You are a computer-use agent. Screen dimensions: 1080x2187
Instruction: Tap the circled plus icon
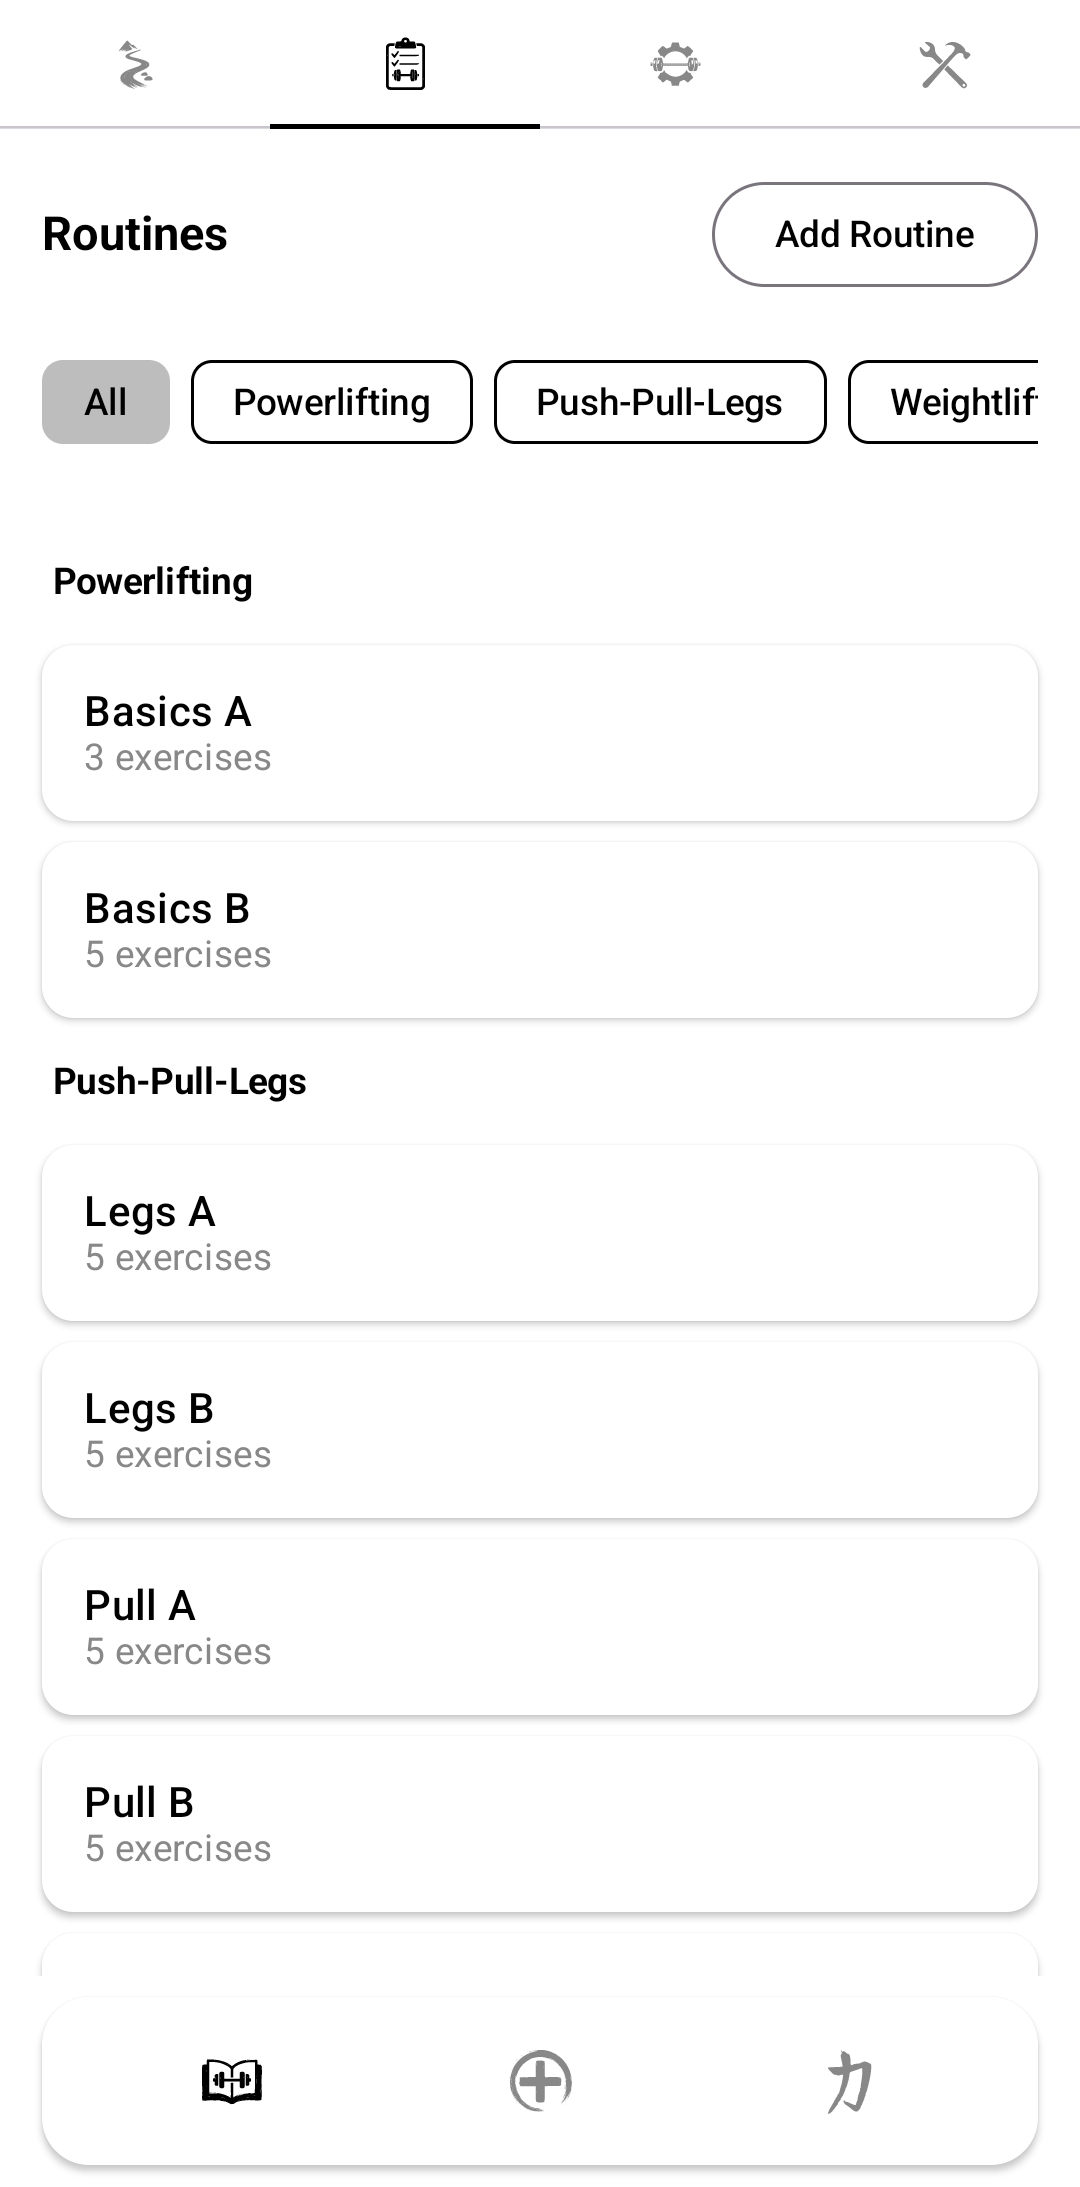(540, 2081)
